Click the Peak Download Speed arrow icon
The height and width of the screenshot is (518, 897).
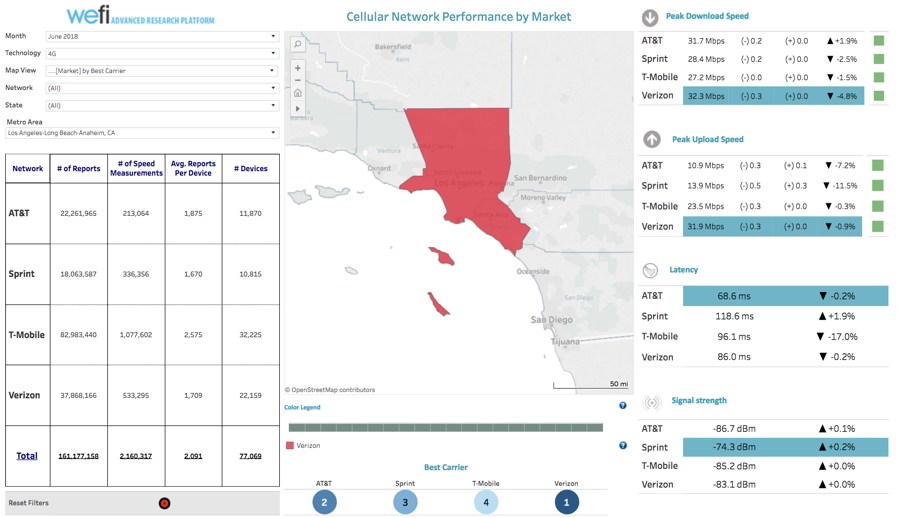649,18
